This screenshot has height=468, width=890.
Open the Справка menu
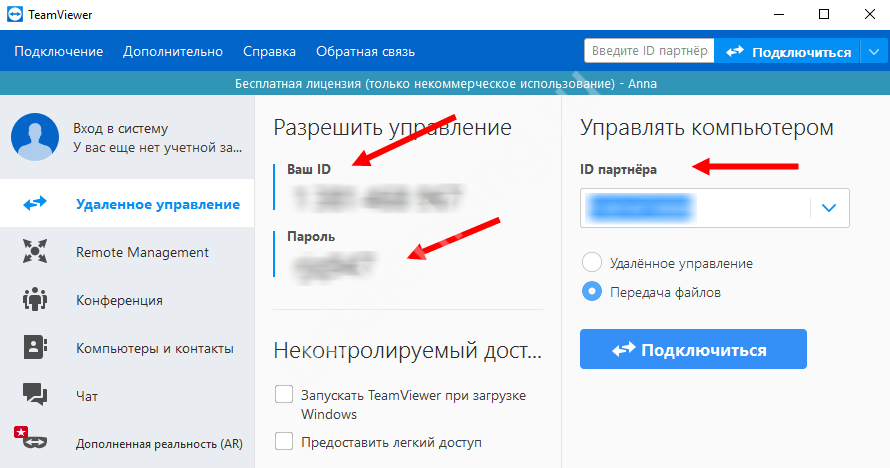pyautogui.click(x=269, y=52)
